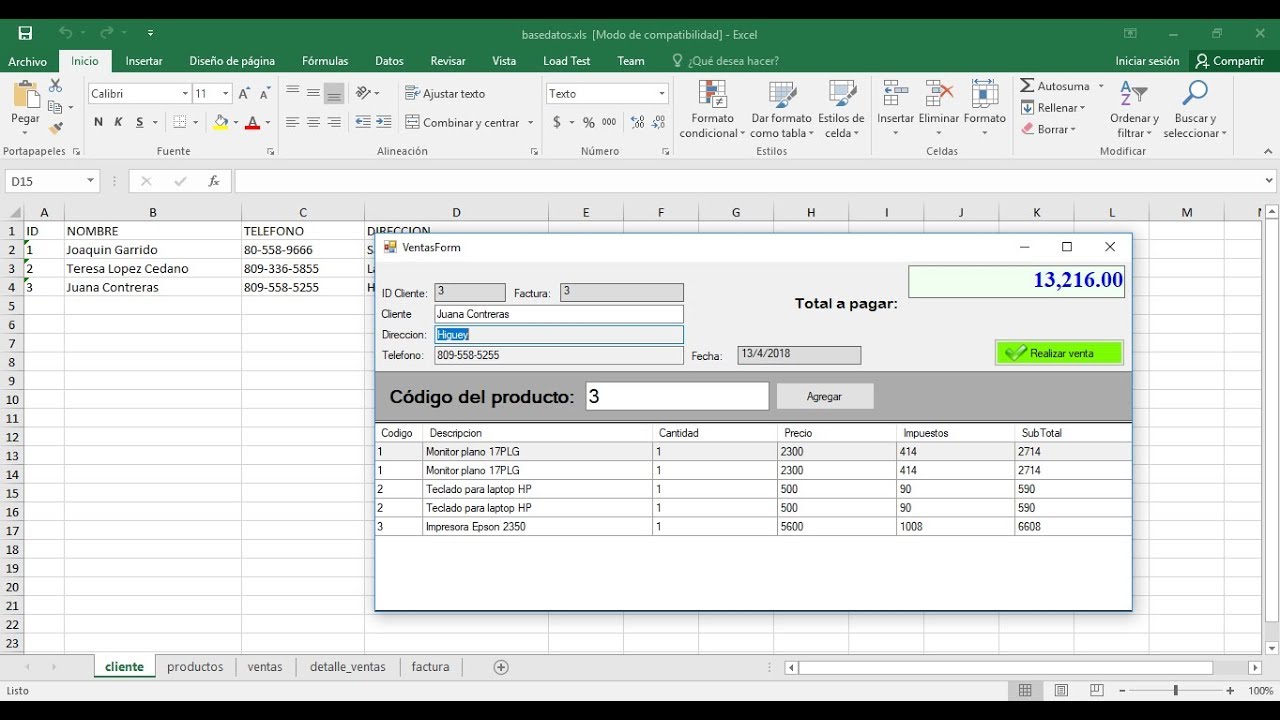Click the Formato cells icon
The width and height of the screenshot is (1280, 720).
[x=985, y=95]
